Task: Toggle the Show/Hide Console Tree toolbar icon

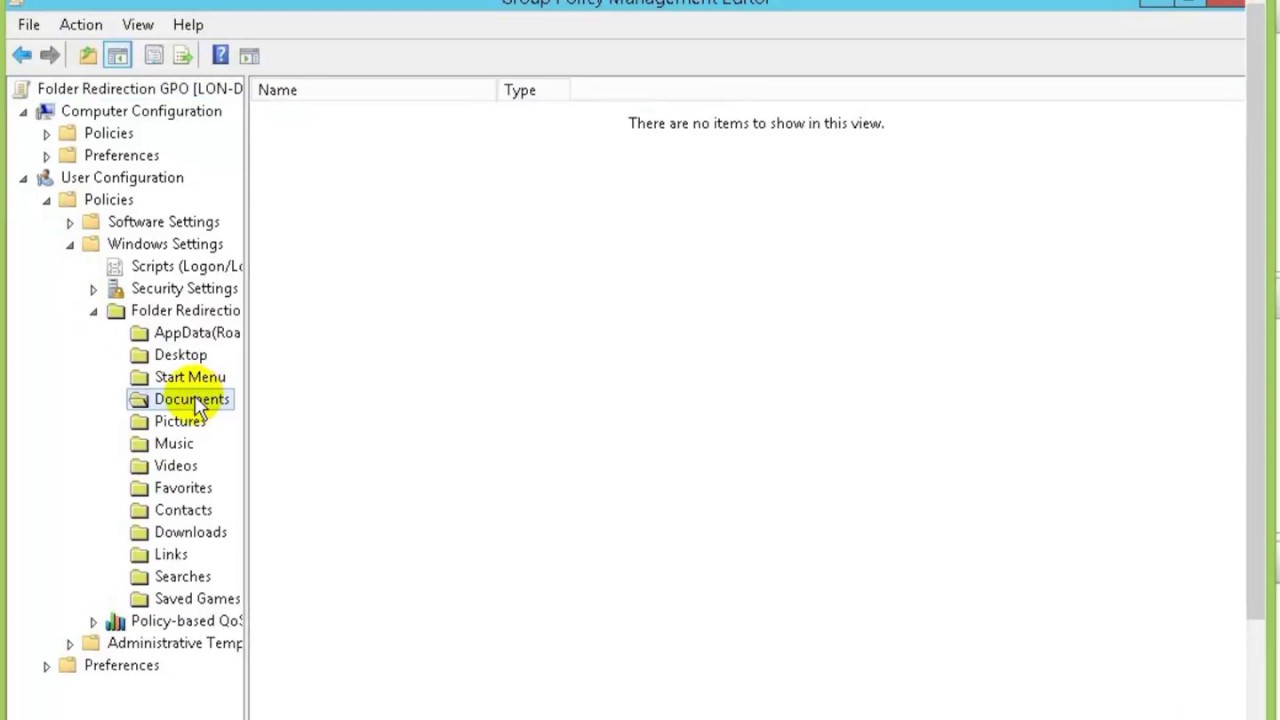Action: (117, 55)
